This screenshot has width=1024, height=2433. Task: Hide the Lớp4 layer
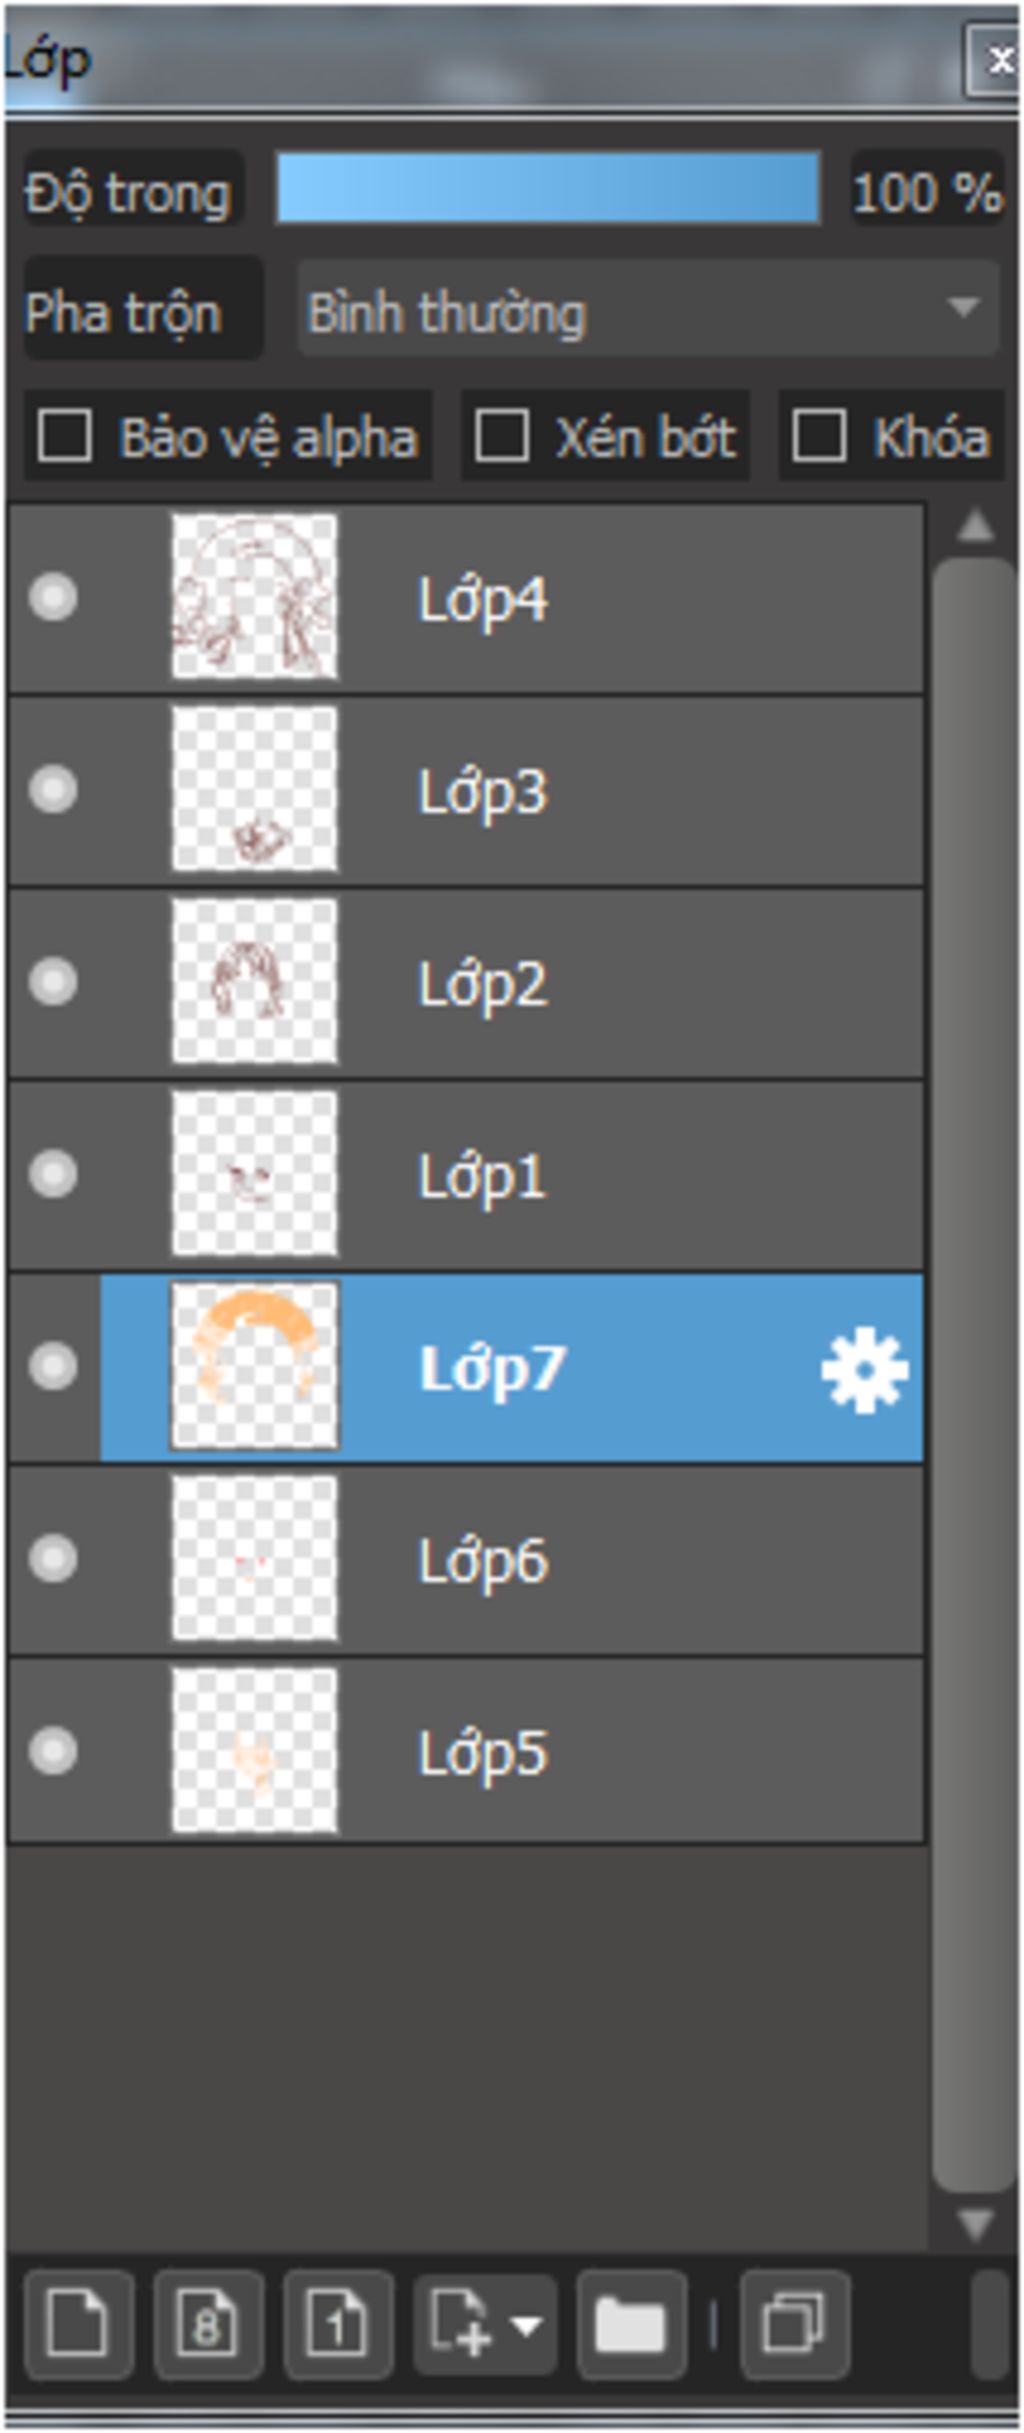pyautogui.click(x=53, y=598)
